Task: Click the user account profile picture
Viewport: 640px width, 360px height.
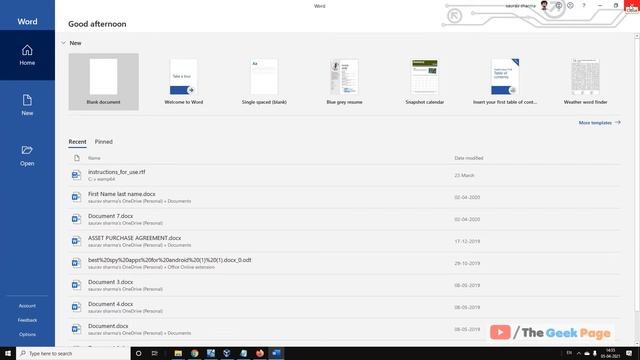Action: 544,5
